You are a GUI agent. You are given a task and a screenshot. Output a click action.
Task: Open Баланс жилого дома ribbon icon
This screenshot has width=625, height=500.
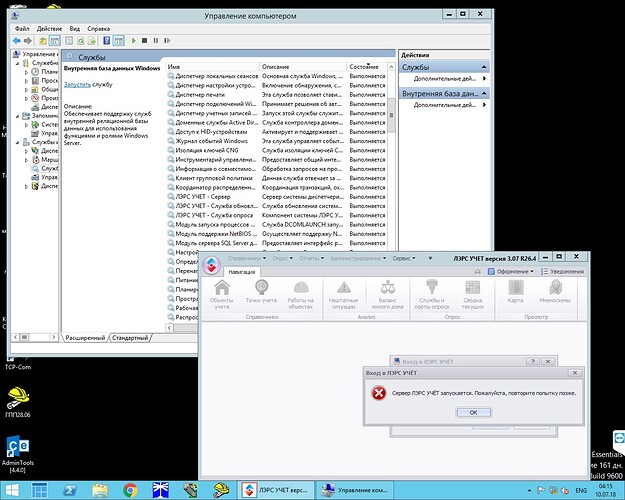(387, 295)
